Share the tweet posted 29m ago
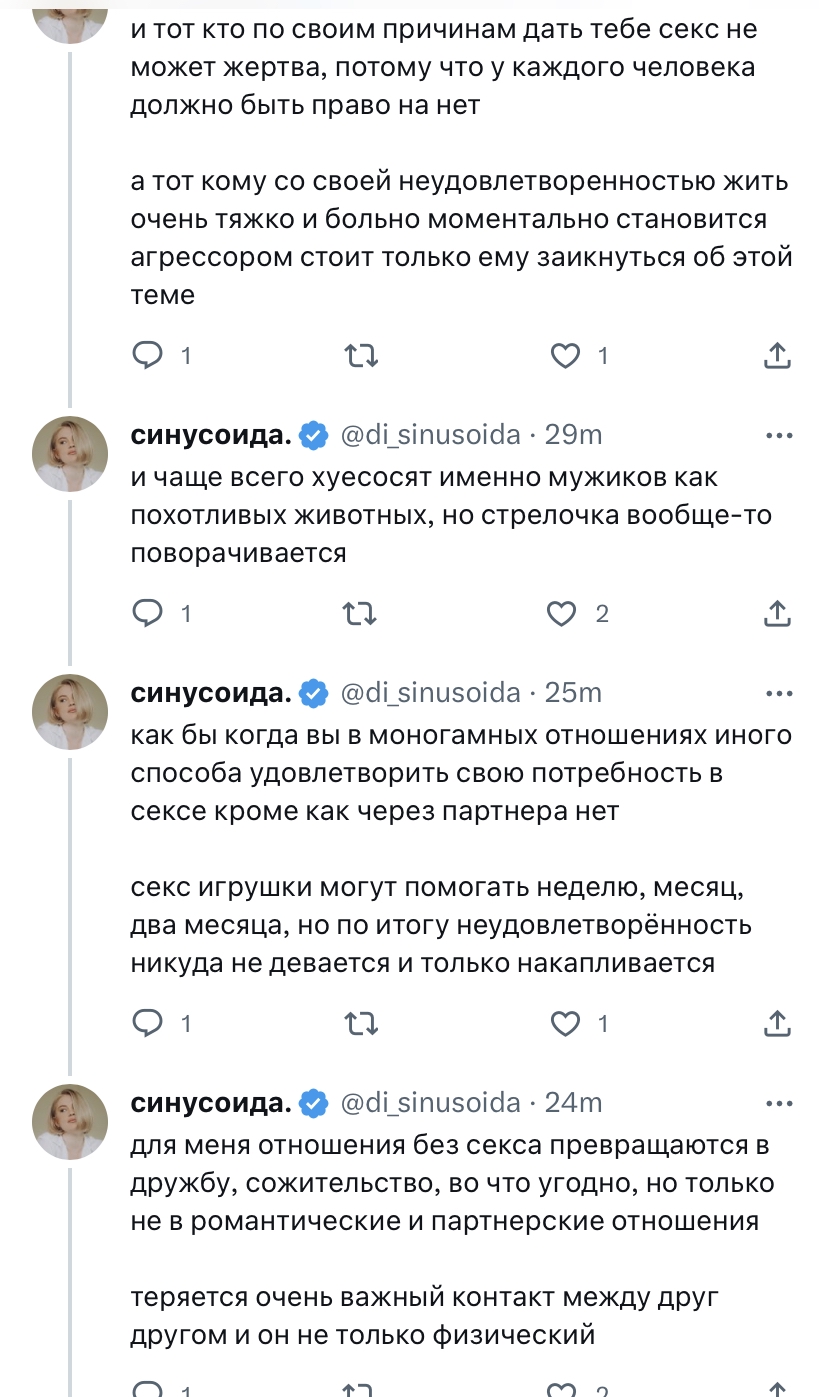Viewport: 828px width, 1397px height. pyautogui.click(x=778, y=614)
